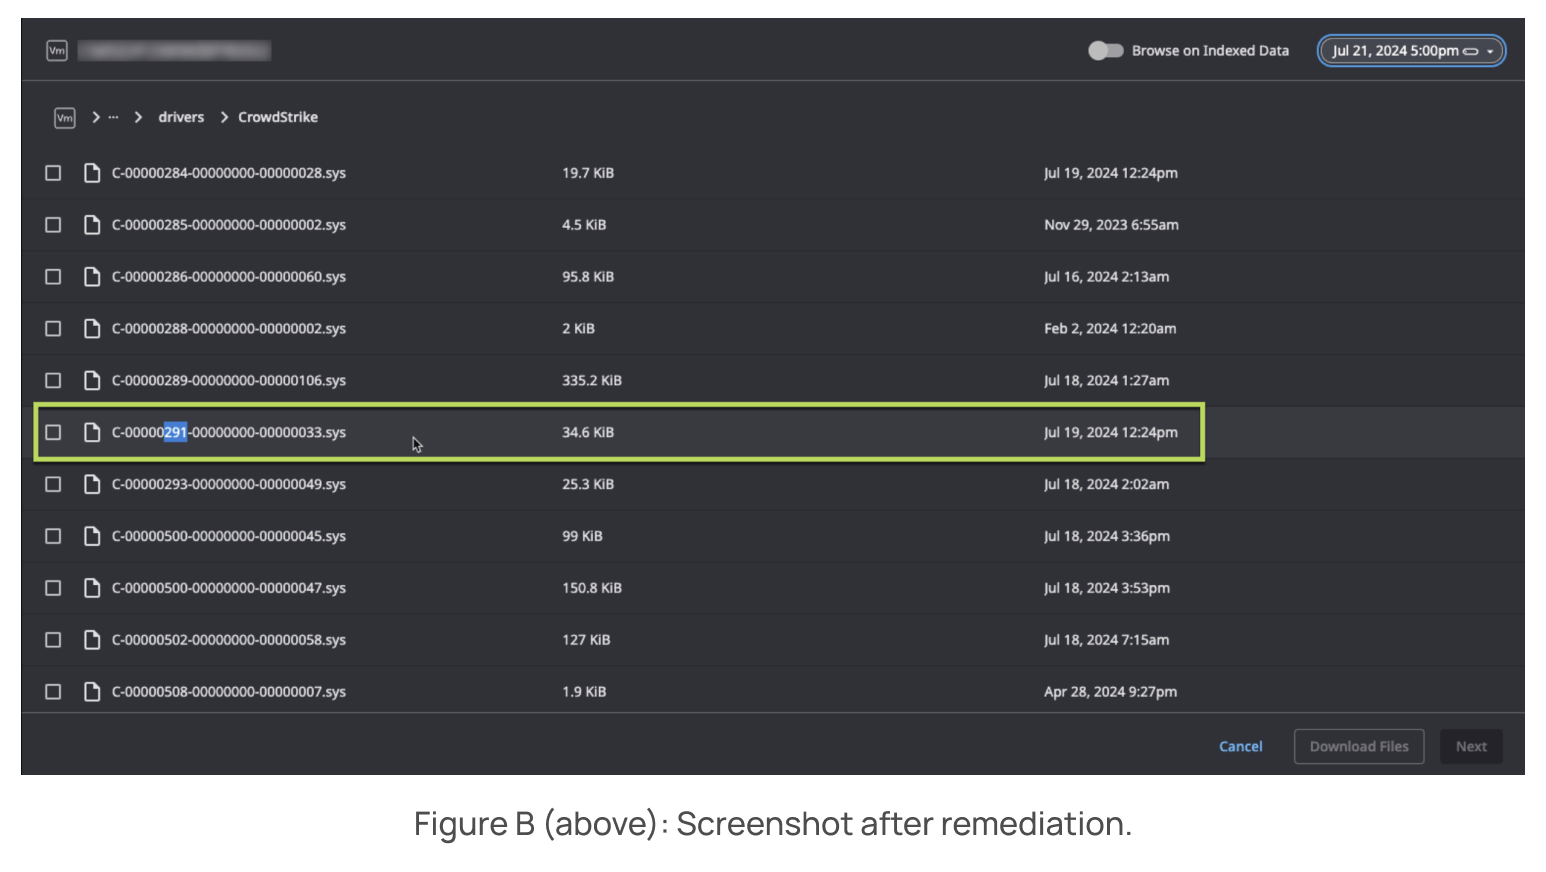Check the box for C-00000291-00000000-00000033.sys
This screenshot has height=872, width=1546.
pyautogui.click(x=53, y=432)
